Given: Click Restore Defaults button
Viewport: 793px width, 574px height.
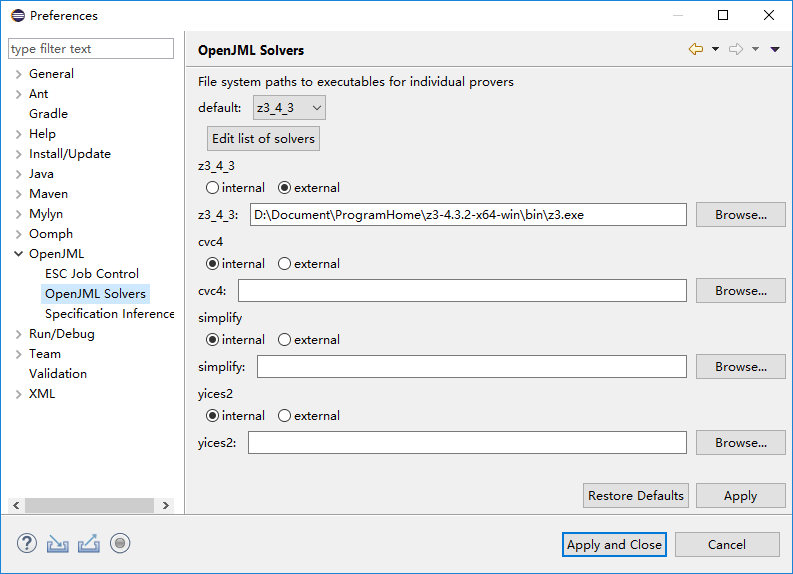Looking at the screenshot, I should (636, 496).
